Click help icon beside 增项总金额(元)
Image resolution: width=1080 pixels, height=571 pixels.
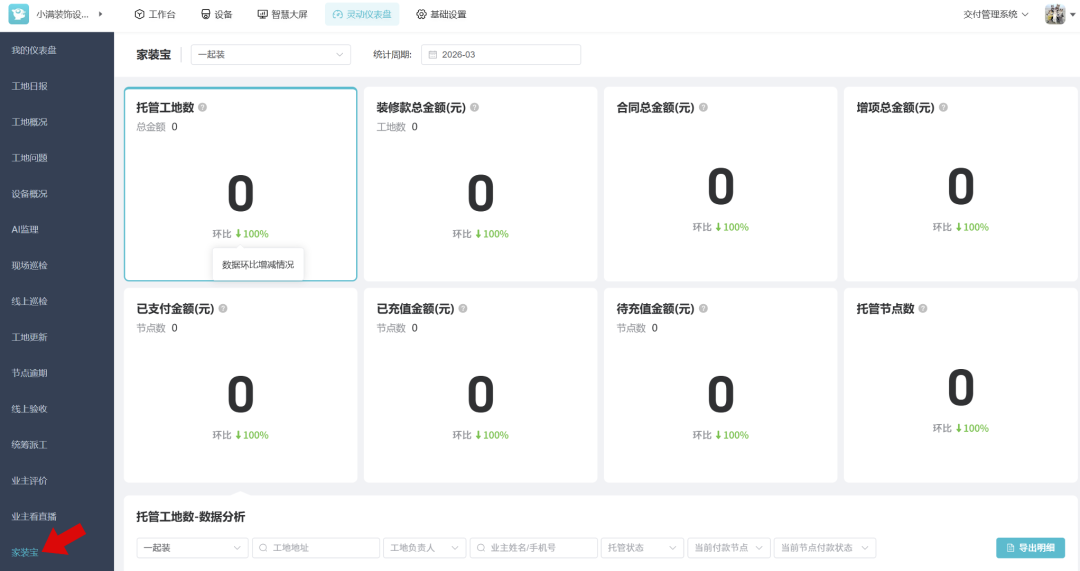click(x=943, y=107)
